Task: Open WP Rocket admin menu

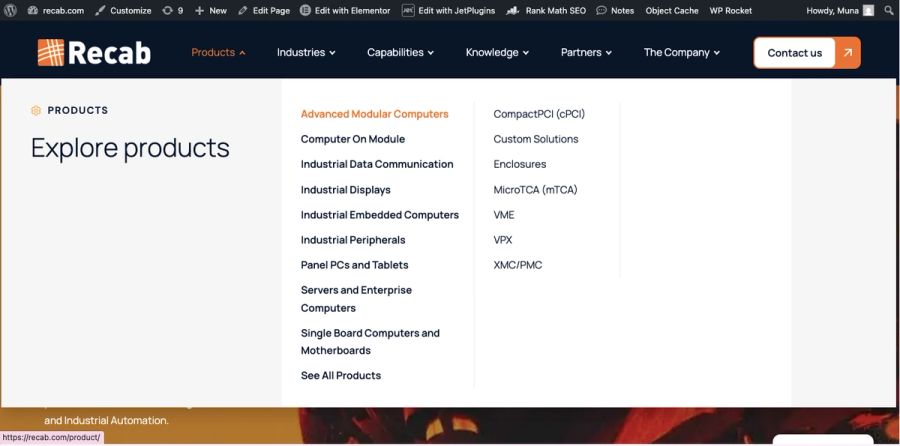Action: click(731, 10)
